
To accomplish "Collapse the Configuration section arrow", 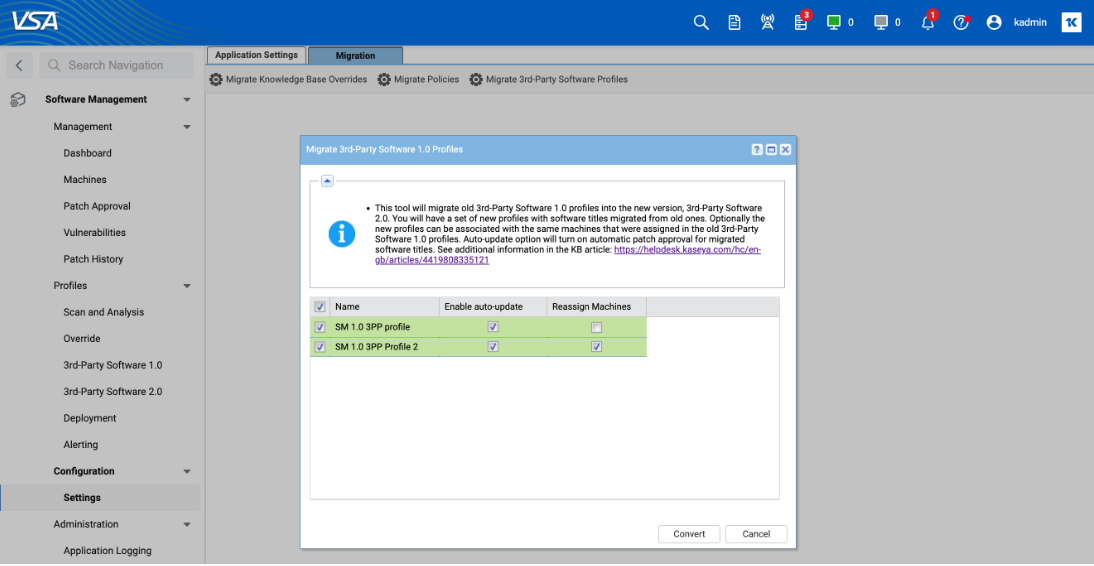I will pos(186,472).
